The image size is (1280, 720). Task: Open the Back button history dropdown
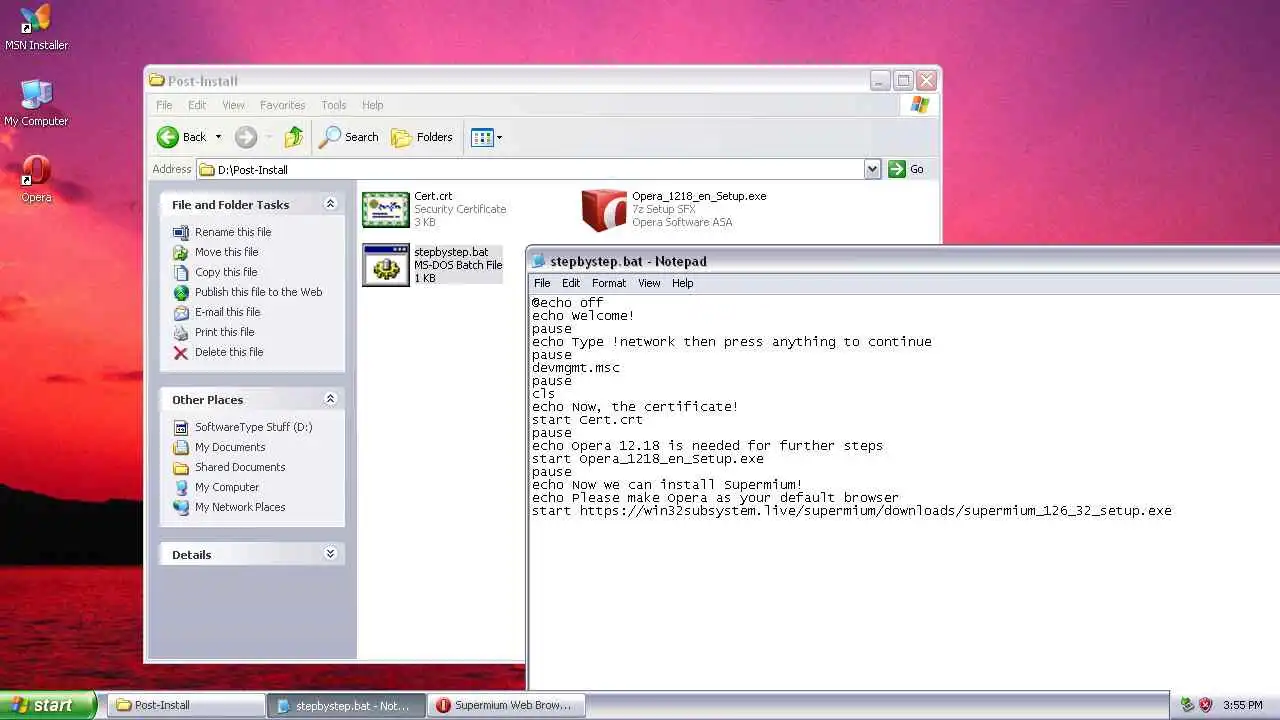pyautogui.click(x=218, y=137)
